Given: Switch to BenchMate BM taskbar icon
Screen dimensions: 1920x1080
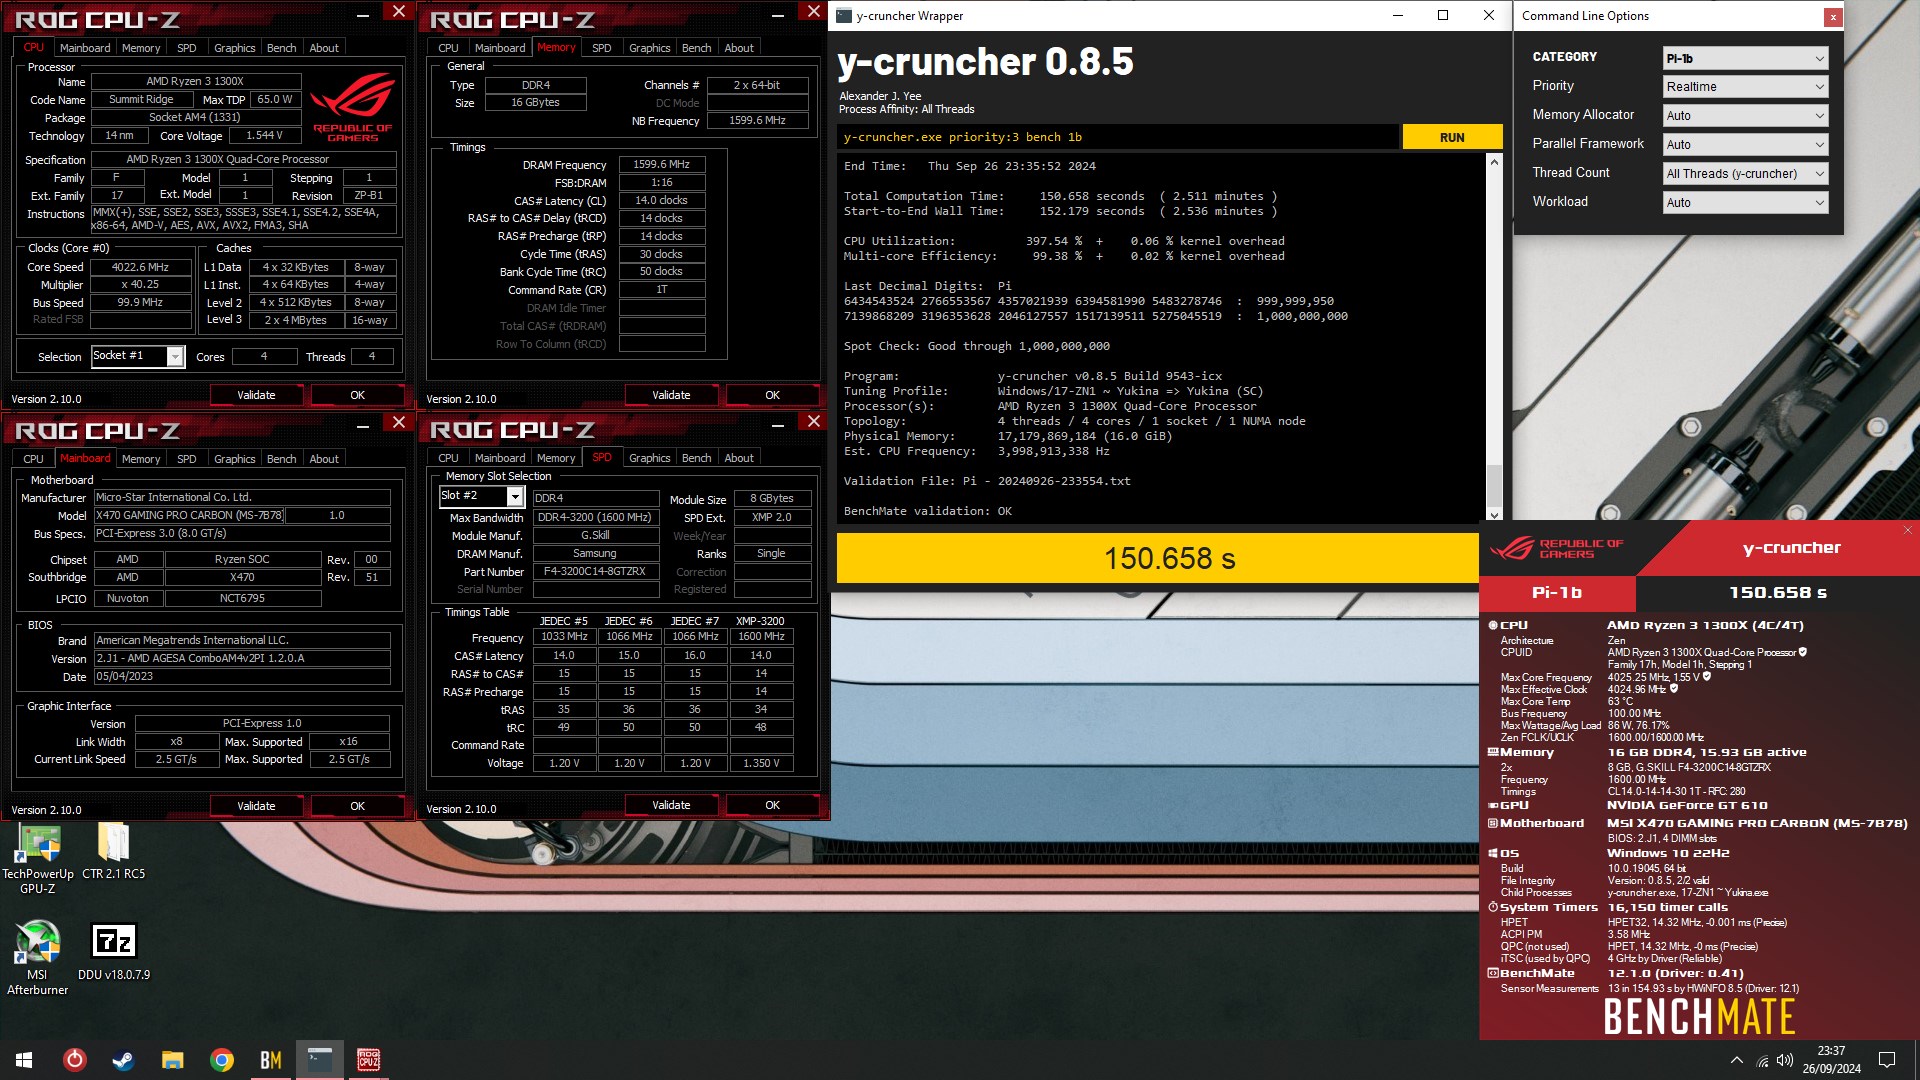Looking at the screenshot, I should [271, 1060].
